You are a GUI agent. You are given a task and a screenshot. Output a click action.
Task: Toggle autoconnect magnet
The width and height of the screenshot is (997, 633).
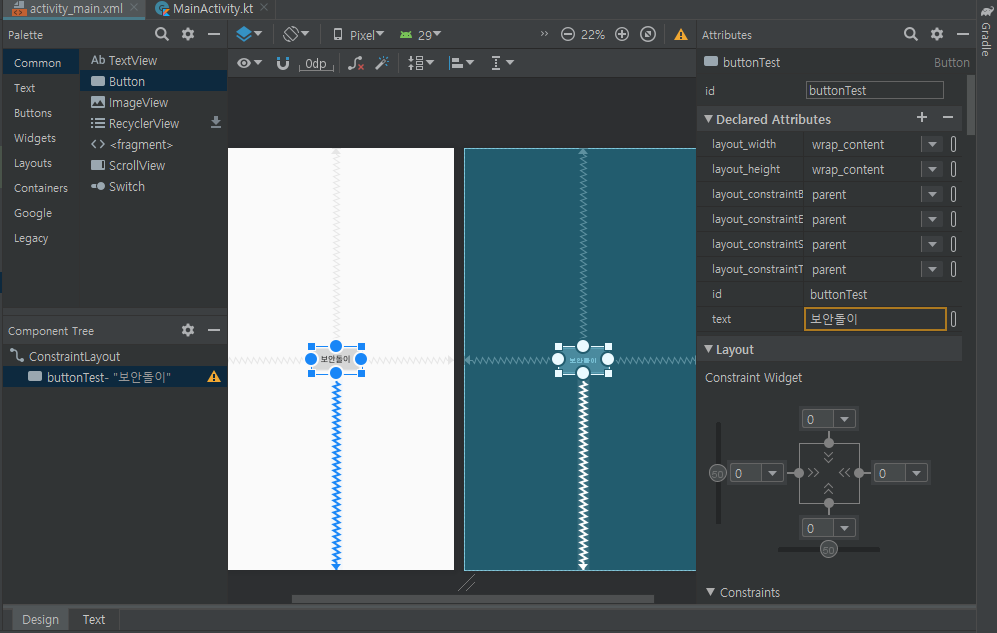pos(283,63)
